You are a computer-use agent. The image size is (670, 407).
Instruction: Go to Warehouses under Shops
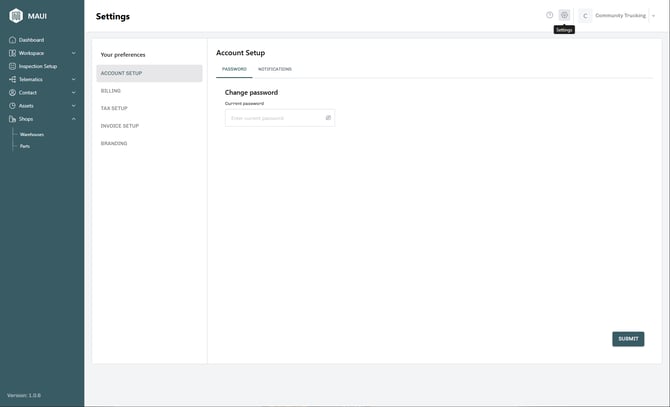(32, 134)
